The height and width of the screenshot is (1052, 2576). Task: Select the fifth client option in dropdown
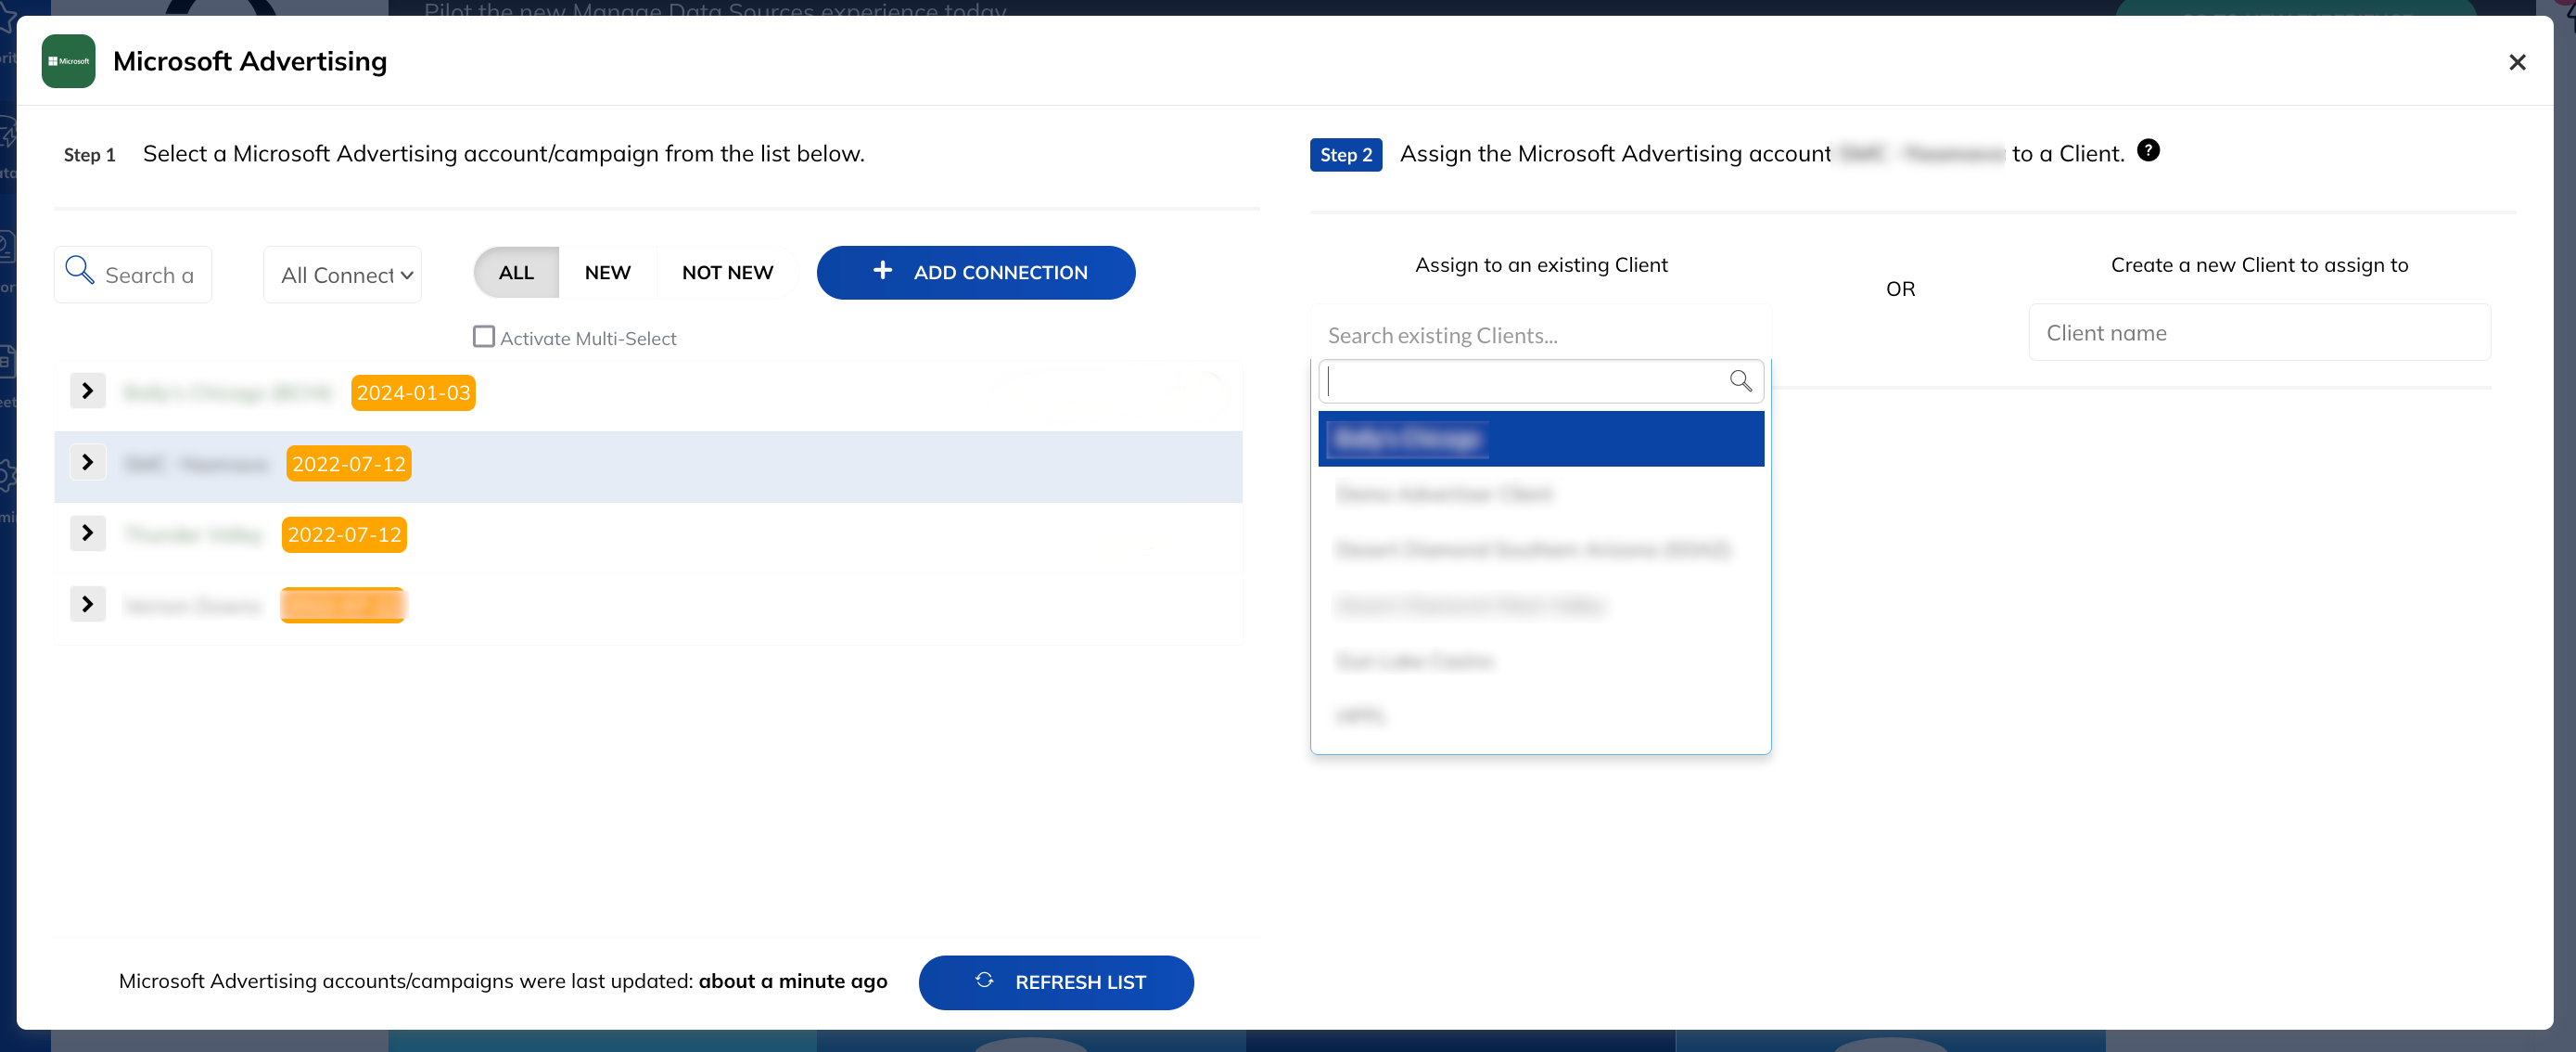tap(1540, 661)
